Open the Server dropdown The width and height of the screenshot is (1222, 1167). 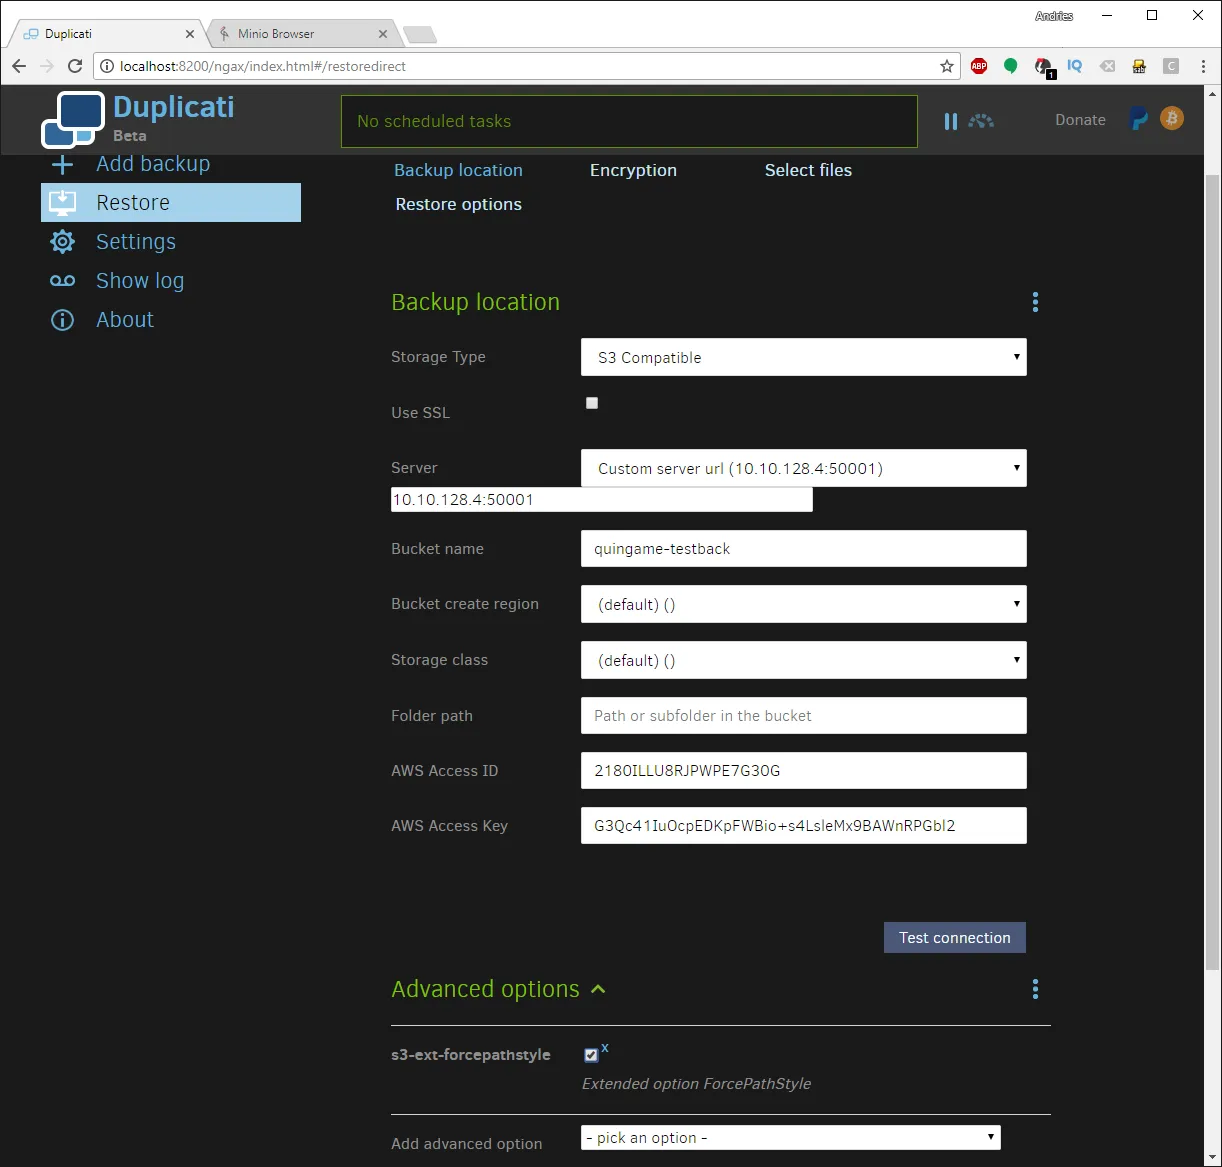(804, 468)
